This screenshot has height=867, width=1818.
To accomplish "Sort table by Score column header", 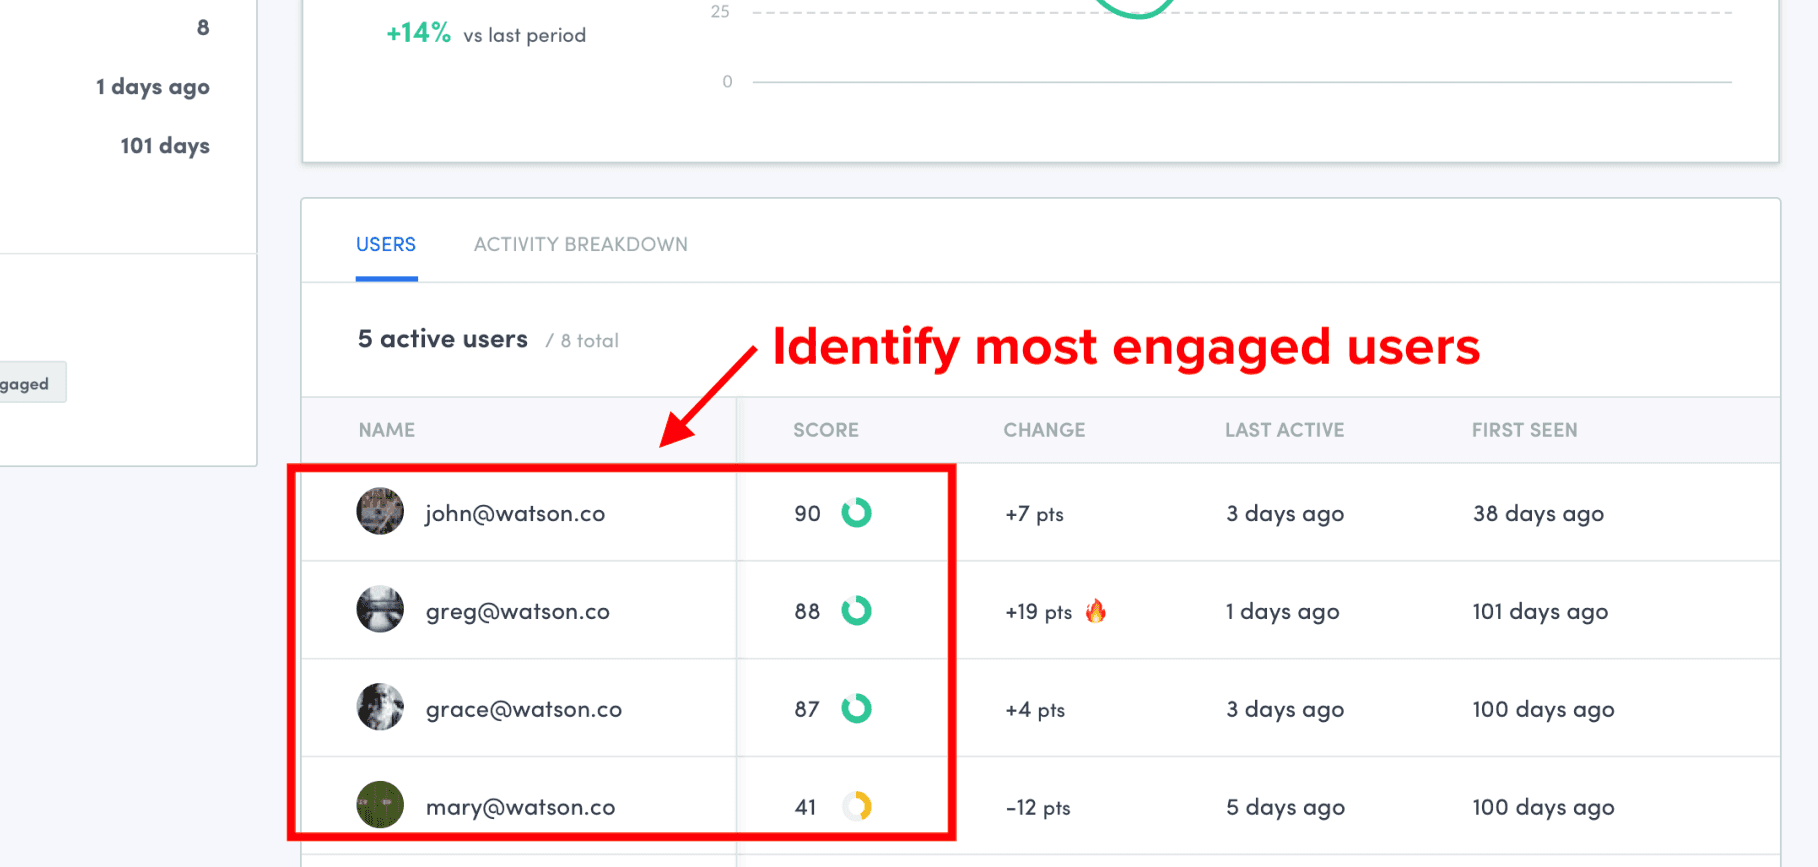I will [x=825, y=430].
